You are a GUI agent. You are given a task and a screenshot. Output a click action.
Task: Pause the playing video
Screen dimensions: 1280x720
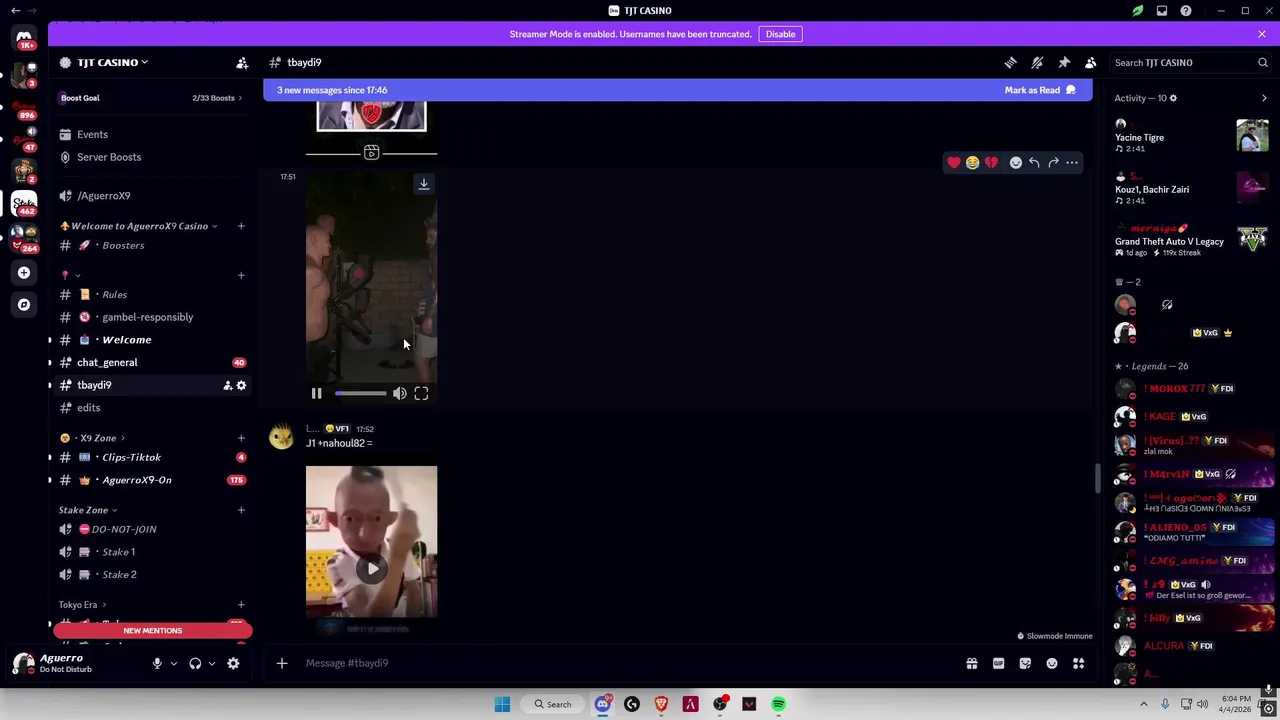316,394
